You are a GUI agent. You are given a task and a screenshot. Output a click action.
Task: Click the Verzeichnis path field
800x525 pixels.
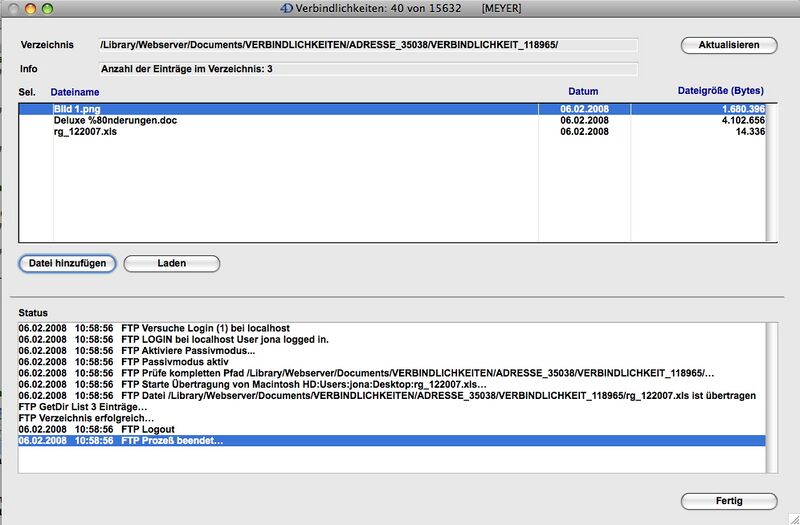367,45
